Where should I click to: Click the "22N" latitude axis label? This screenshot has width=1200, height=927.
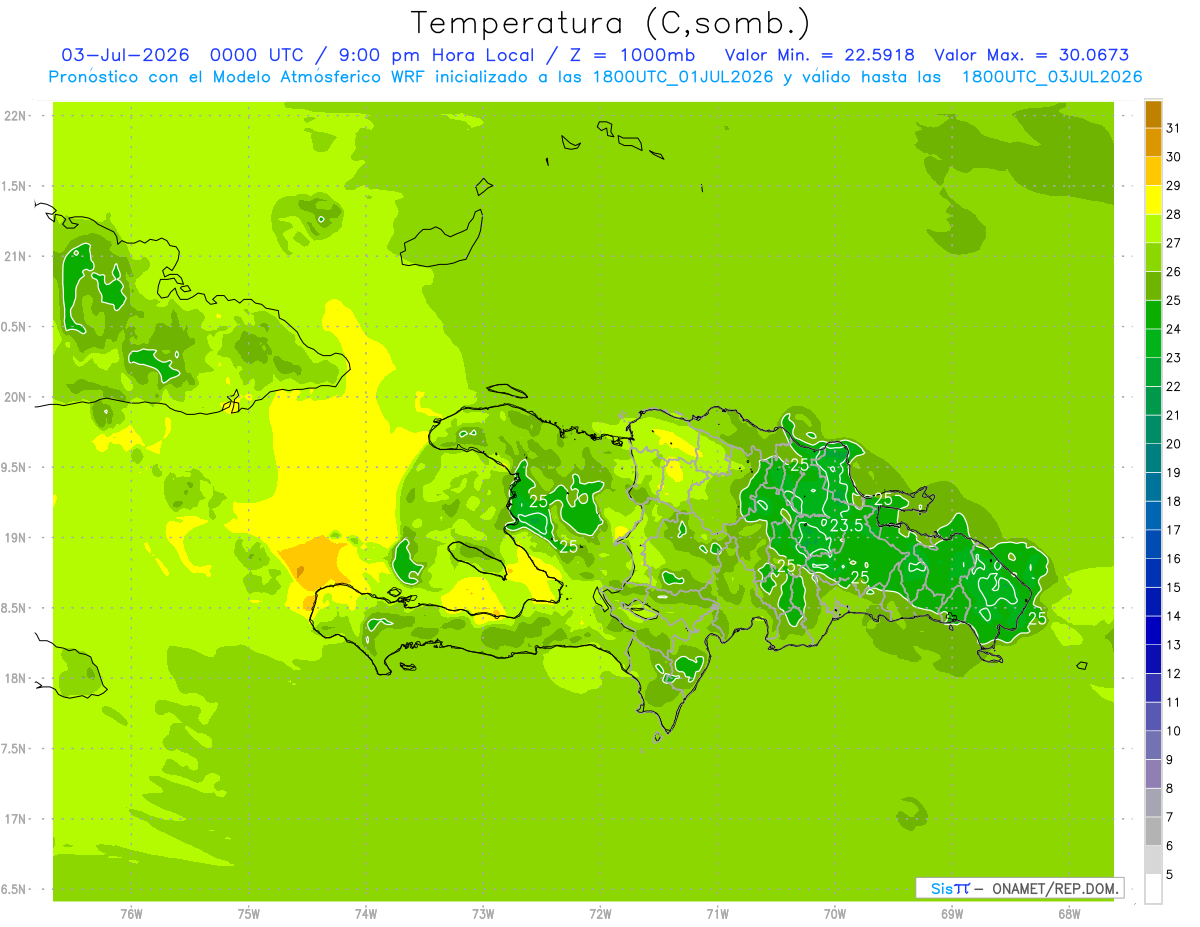pos(15,116)
